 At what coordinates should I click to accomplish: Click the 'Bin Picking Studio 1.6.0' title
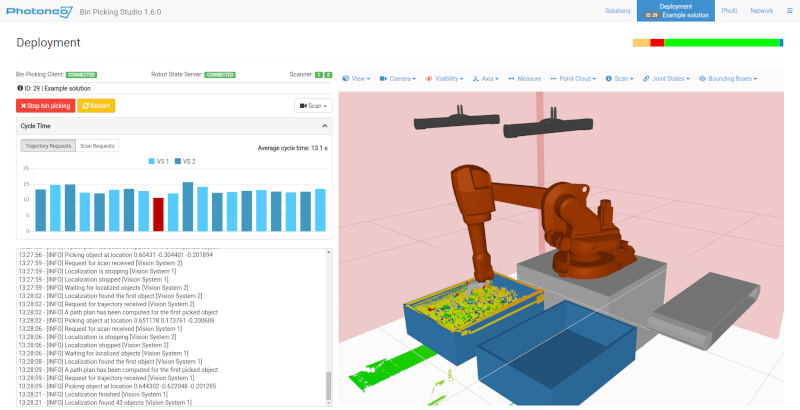click(x=120, y=12)
